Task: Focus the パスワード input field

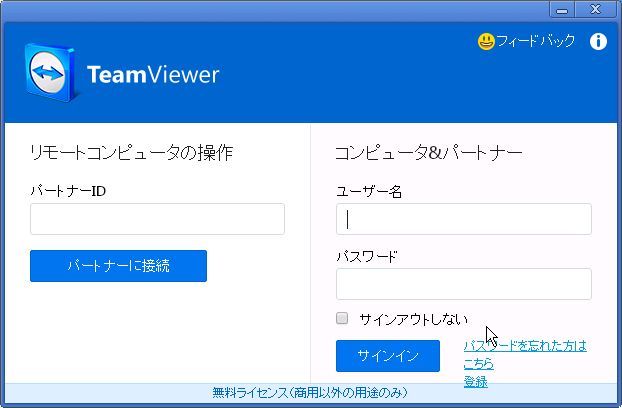Action: point(464,284)
